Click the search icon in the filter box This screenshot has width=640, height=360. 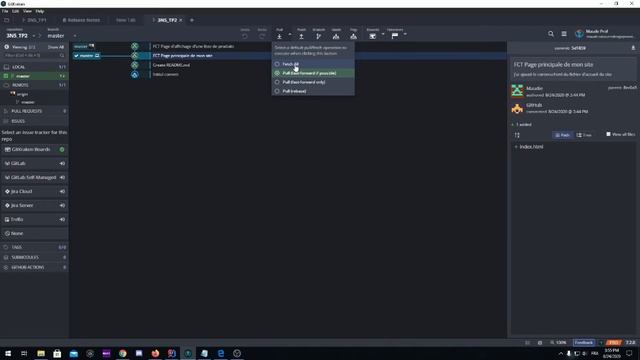click(62, 56)
